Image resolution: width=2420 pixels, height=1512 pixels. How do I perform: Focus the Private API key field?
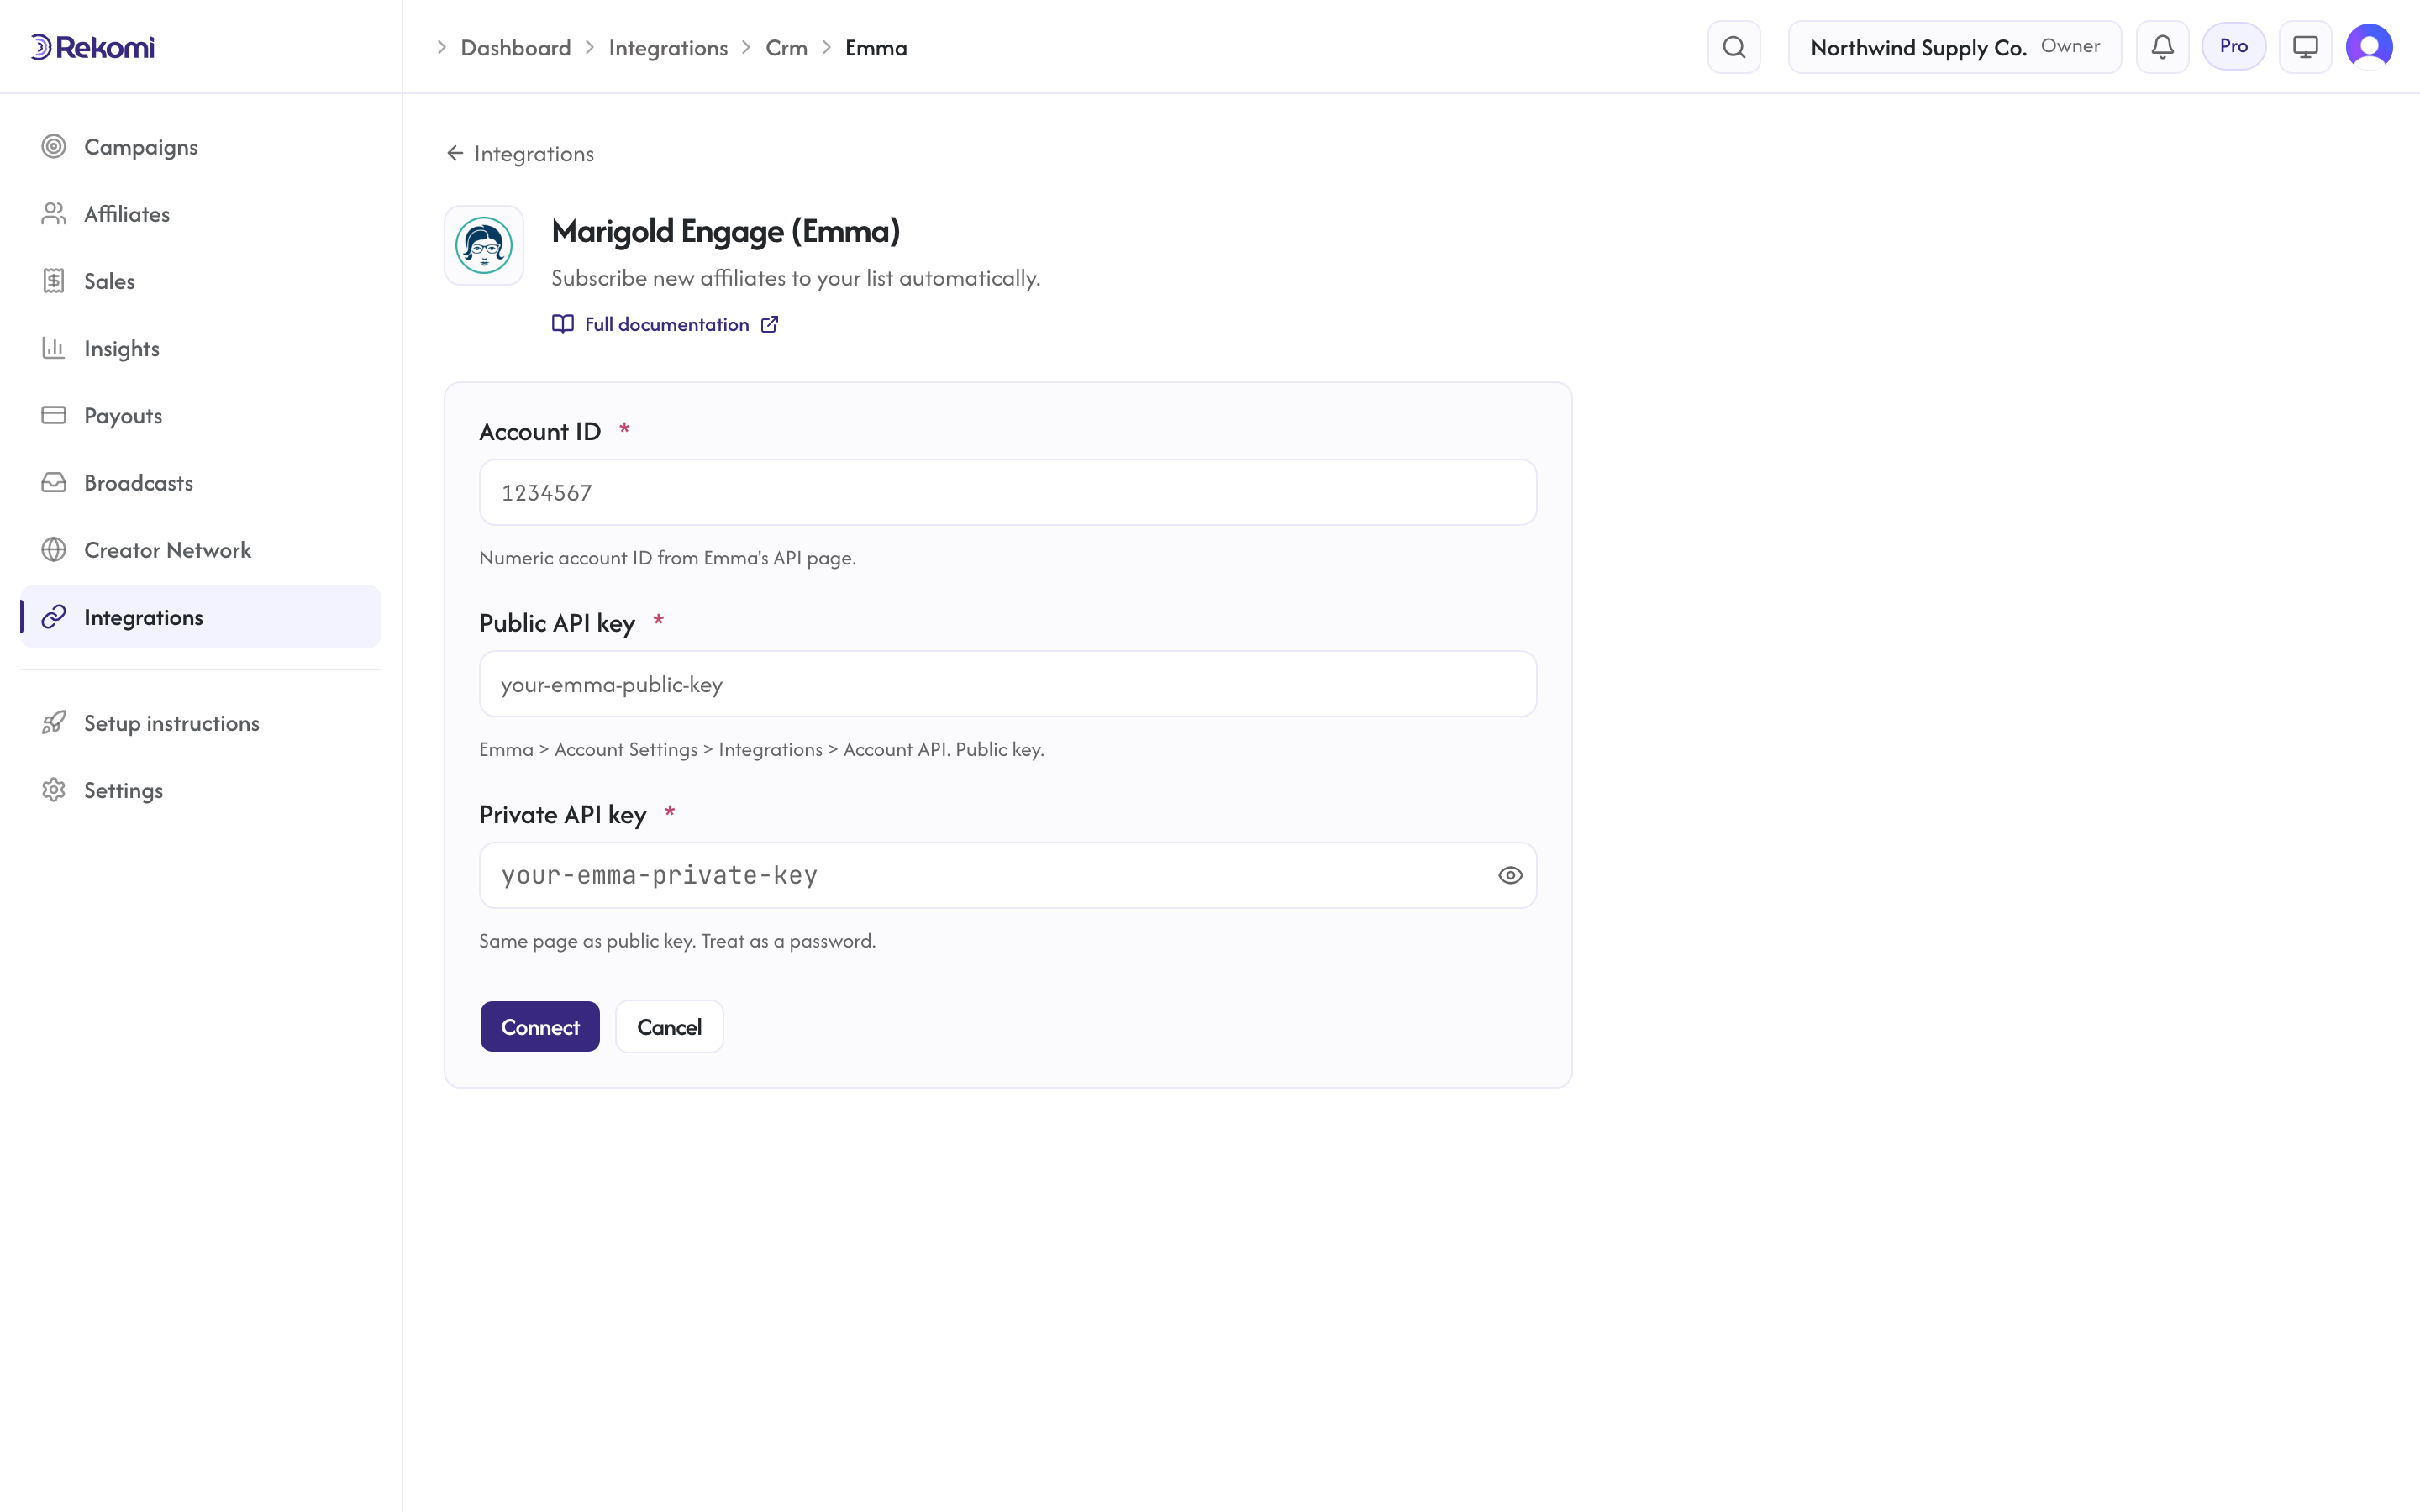point(1008,875)
